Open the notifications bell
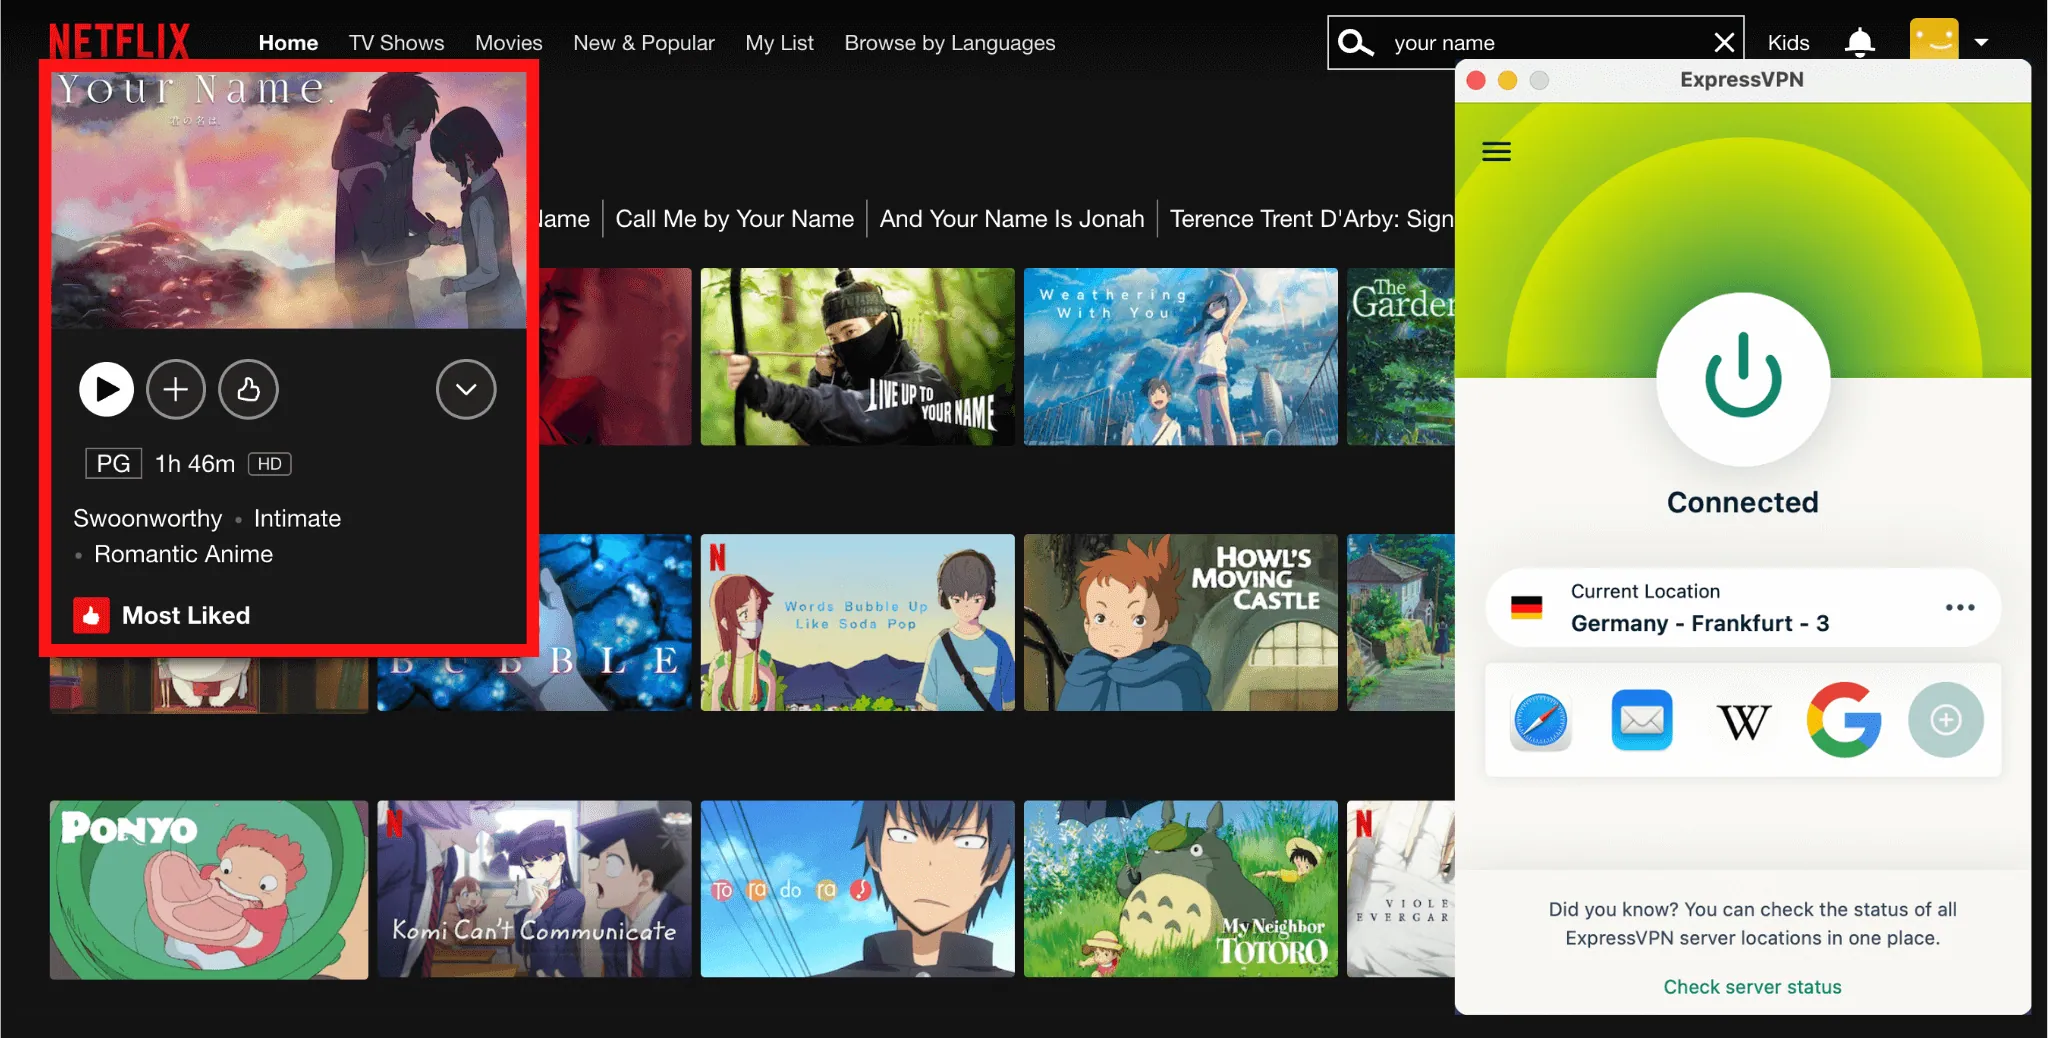The height and width of the screenshot is (1038, 2048). click(x=1859, y=43)
